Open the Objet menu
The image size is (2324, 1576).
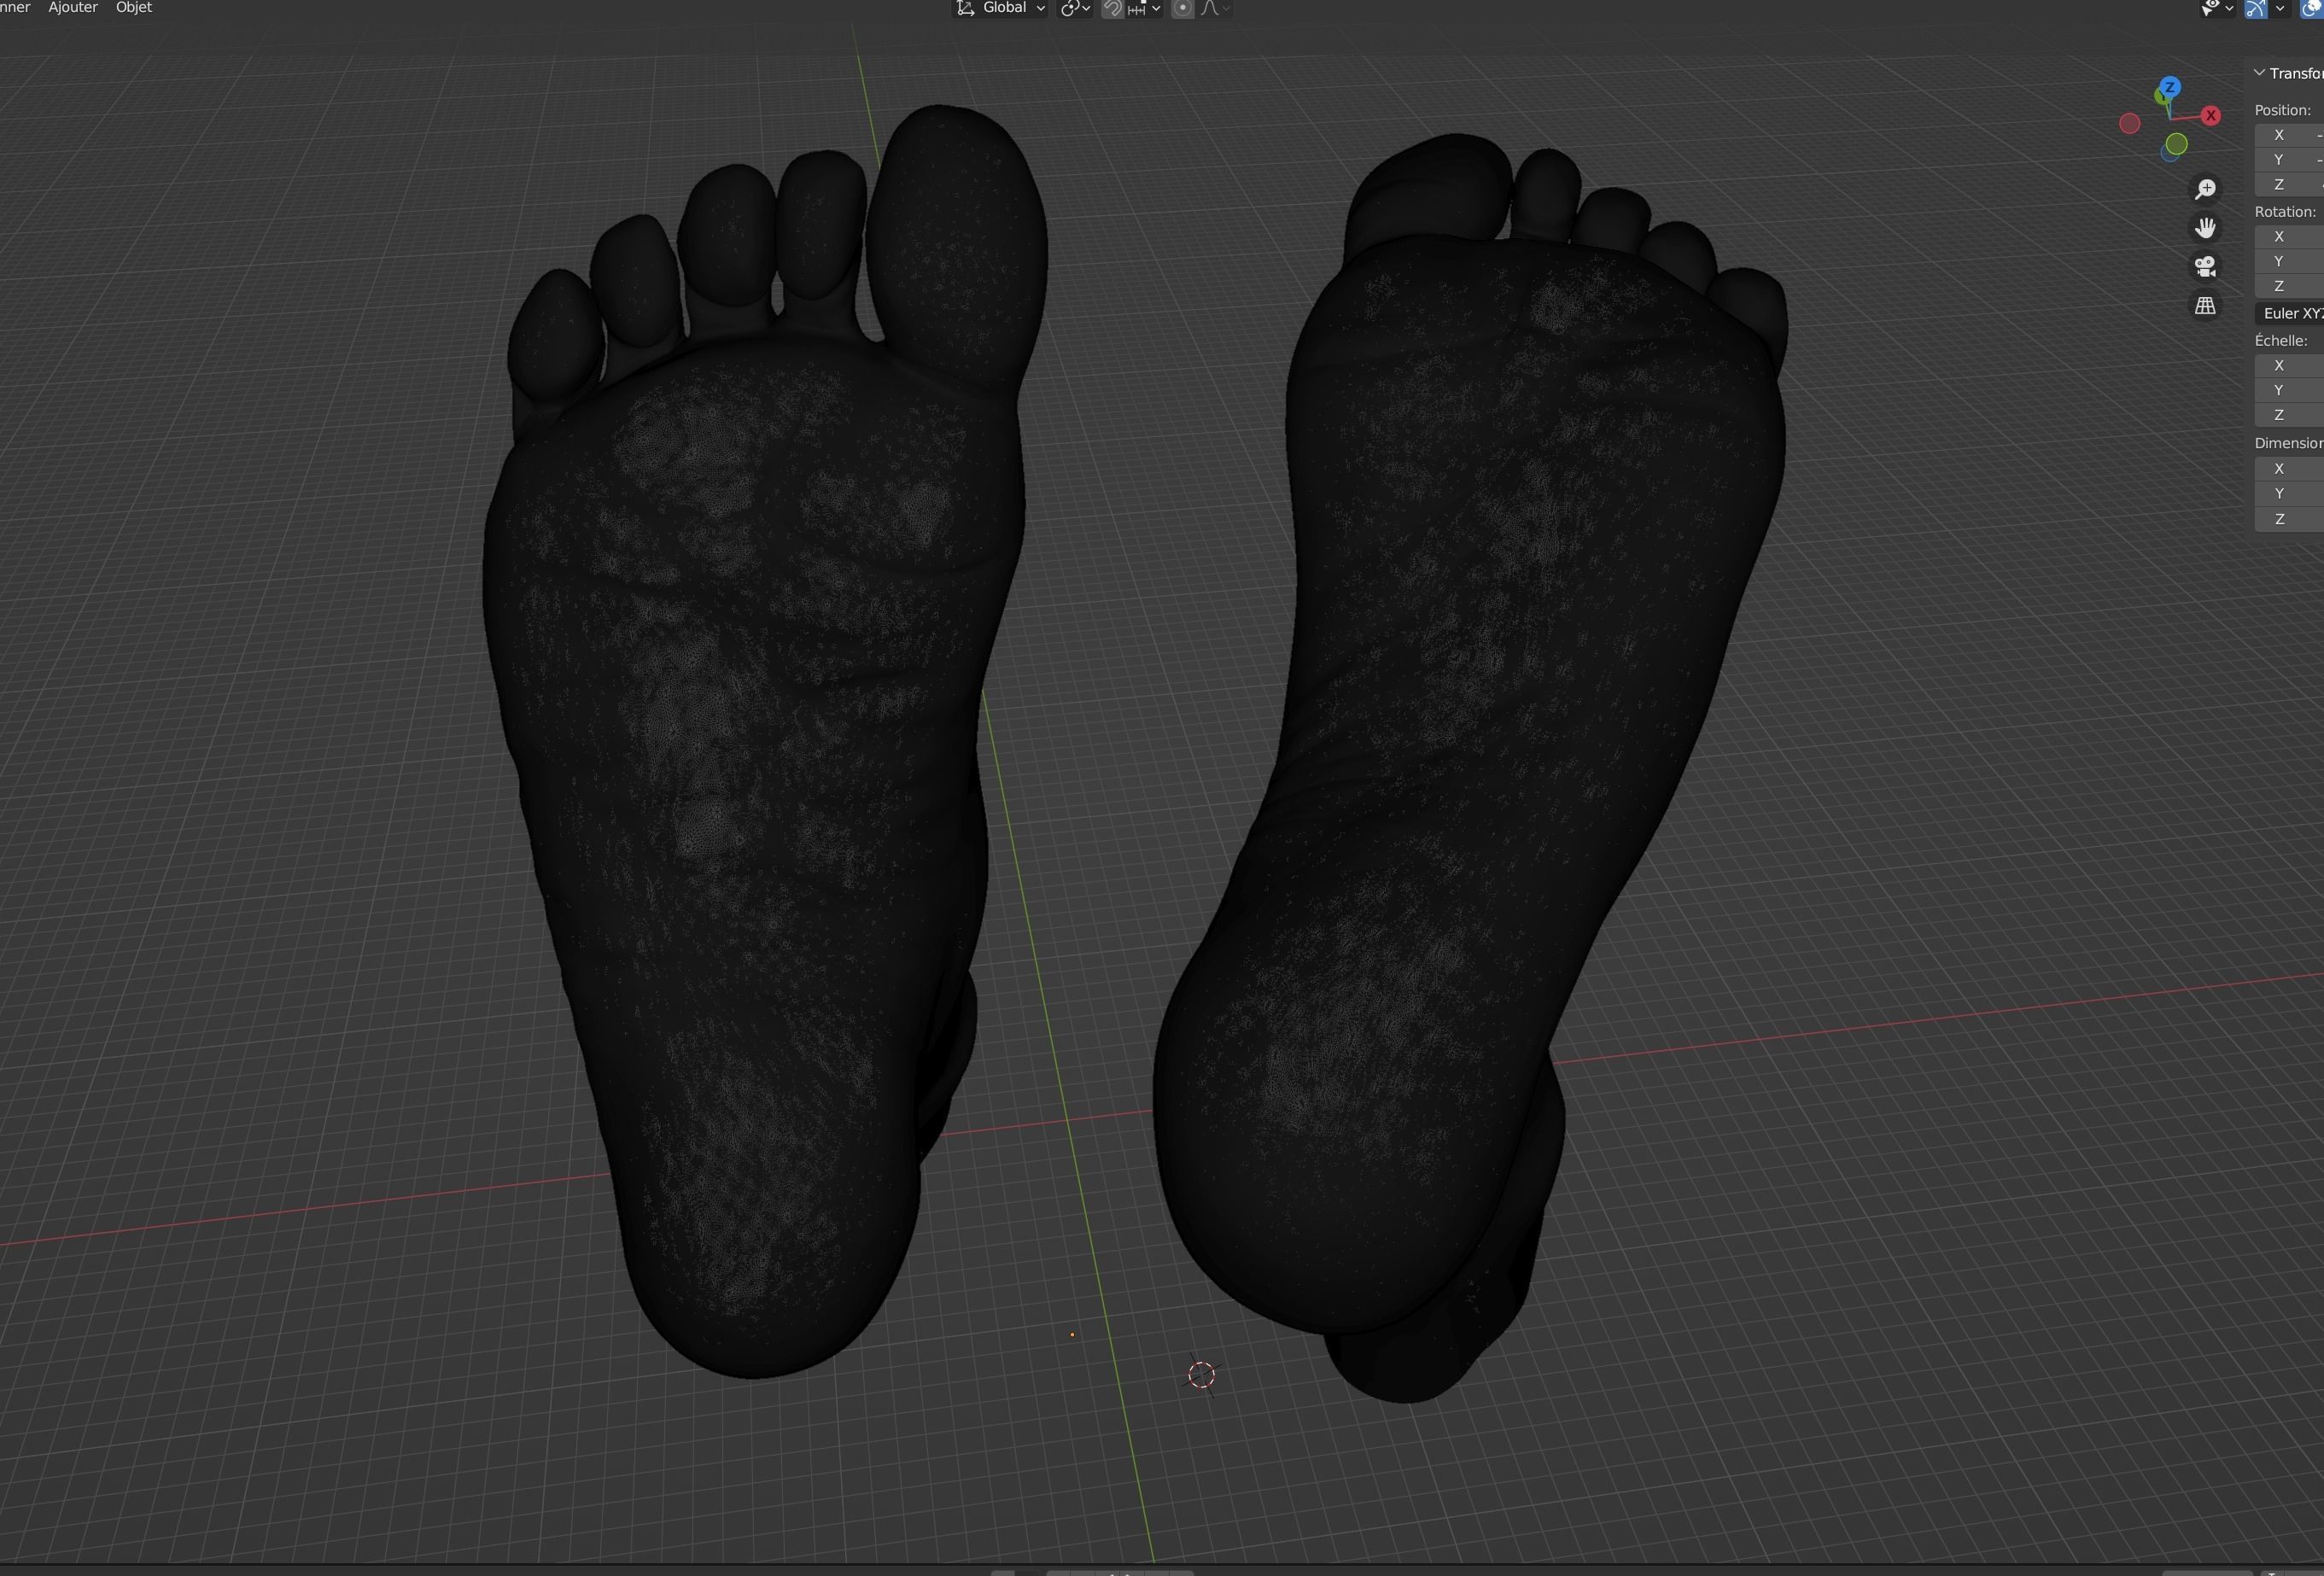(x=134, y=7)
